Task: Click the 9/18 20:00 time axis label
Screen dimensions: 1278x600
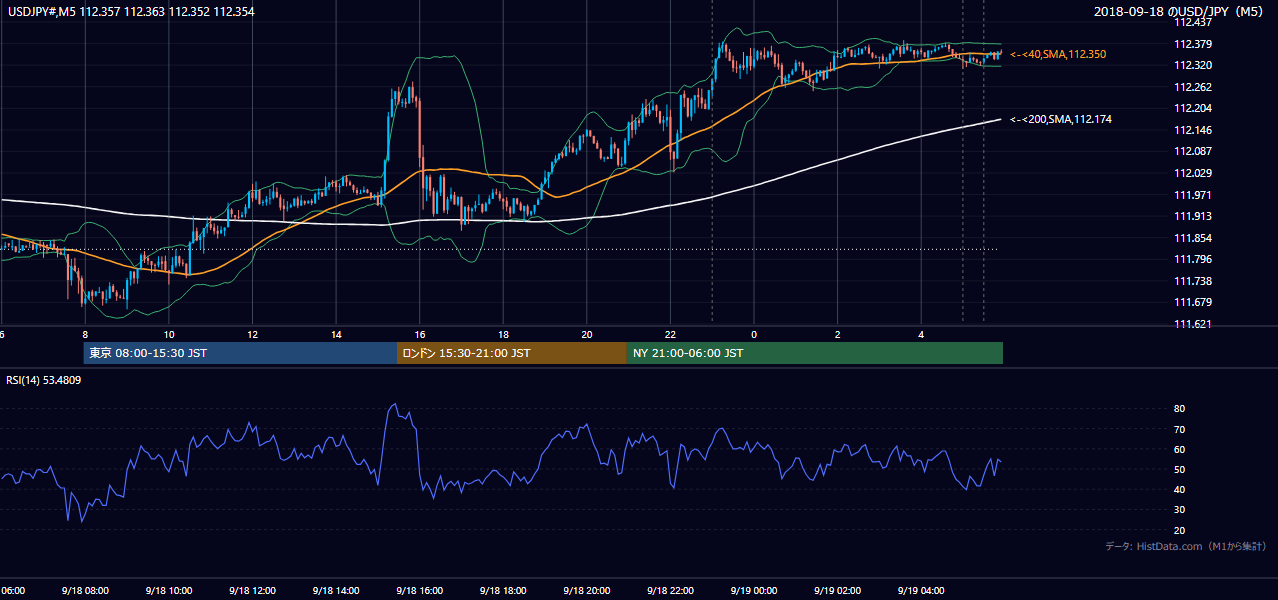Action: coord(586,590)
